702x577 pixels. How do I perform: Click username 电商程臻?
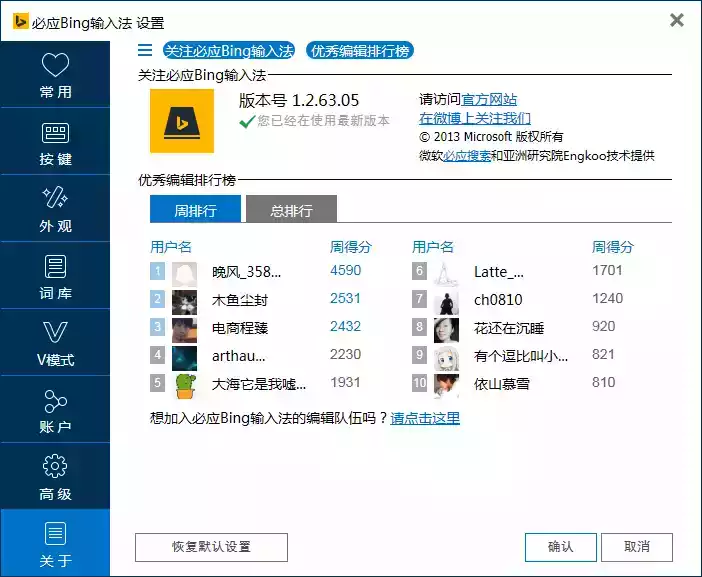(x=240, y=328)
